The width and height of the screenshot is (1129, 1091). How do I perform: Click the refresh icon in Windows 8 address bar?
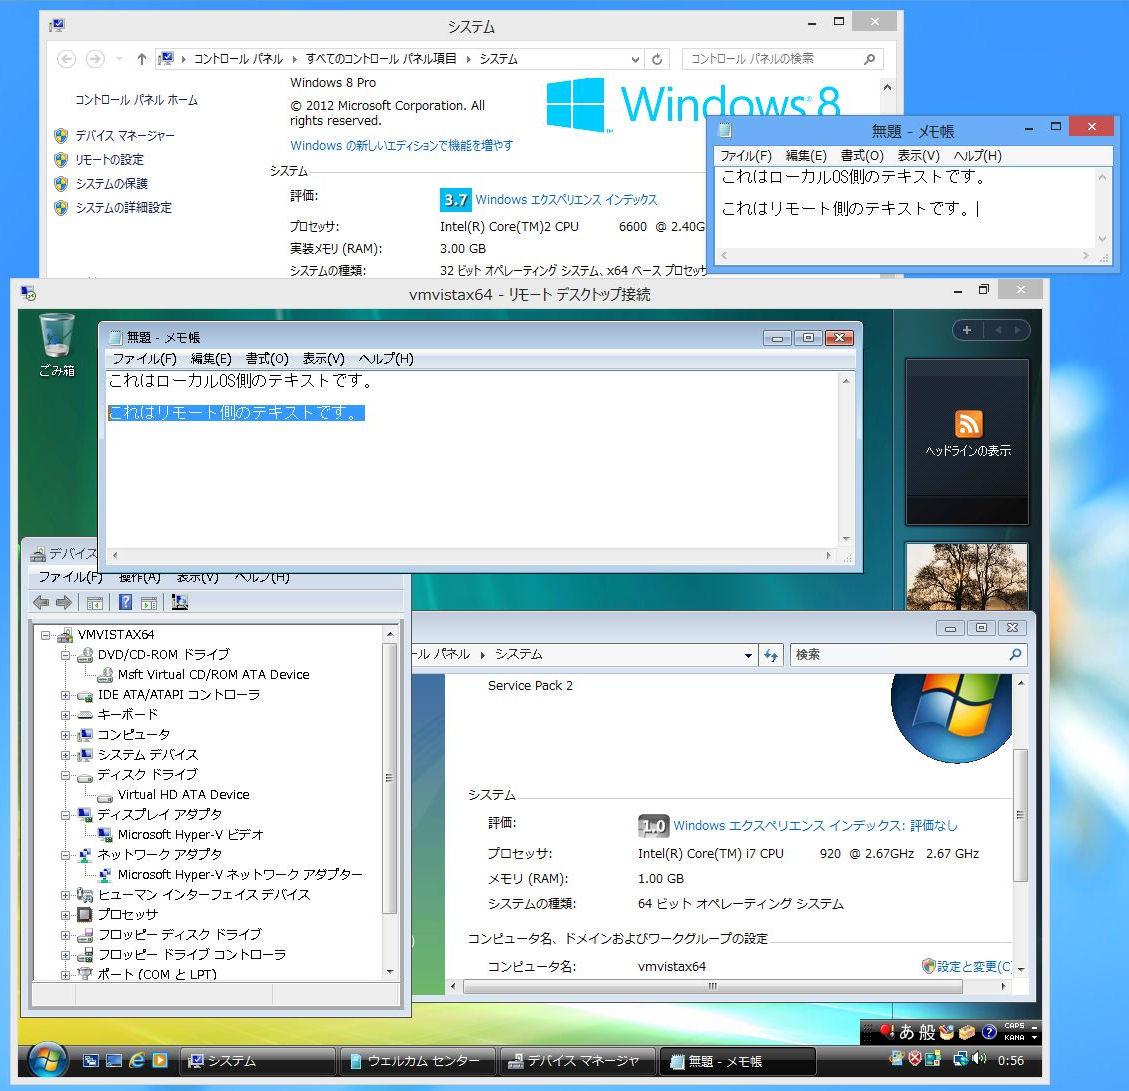click(x=657, y=59)
